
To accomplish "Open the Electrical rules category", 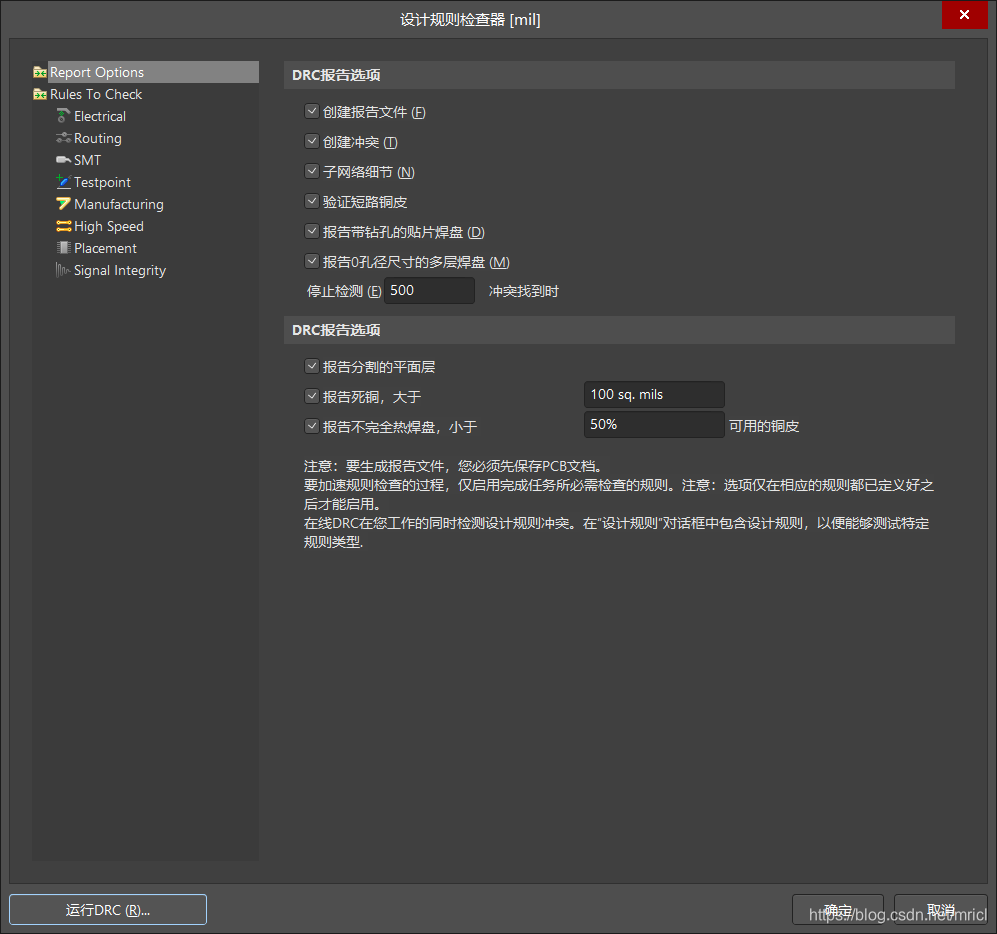I will click(x=100, y=116).
